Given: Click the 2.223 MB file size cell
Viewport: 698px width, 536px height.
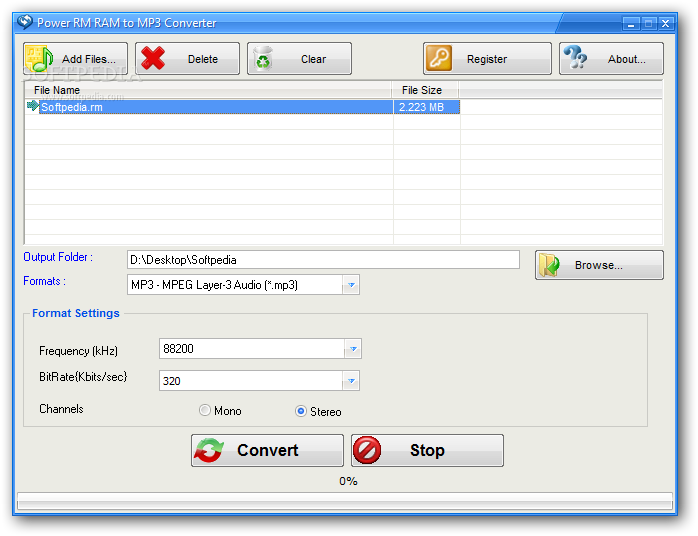Looking at the screenshot, I should [x=426, y=107].
